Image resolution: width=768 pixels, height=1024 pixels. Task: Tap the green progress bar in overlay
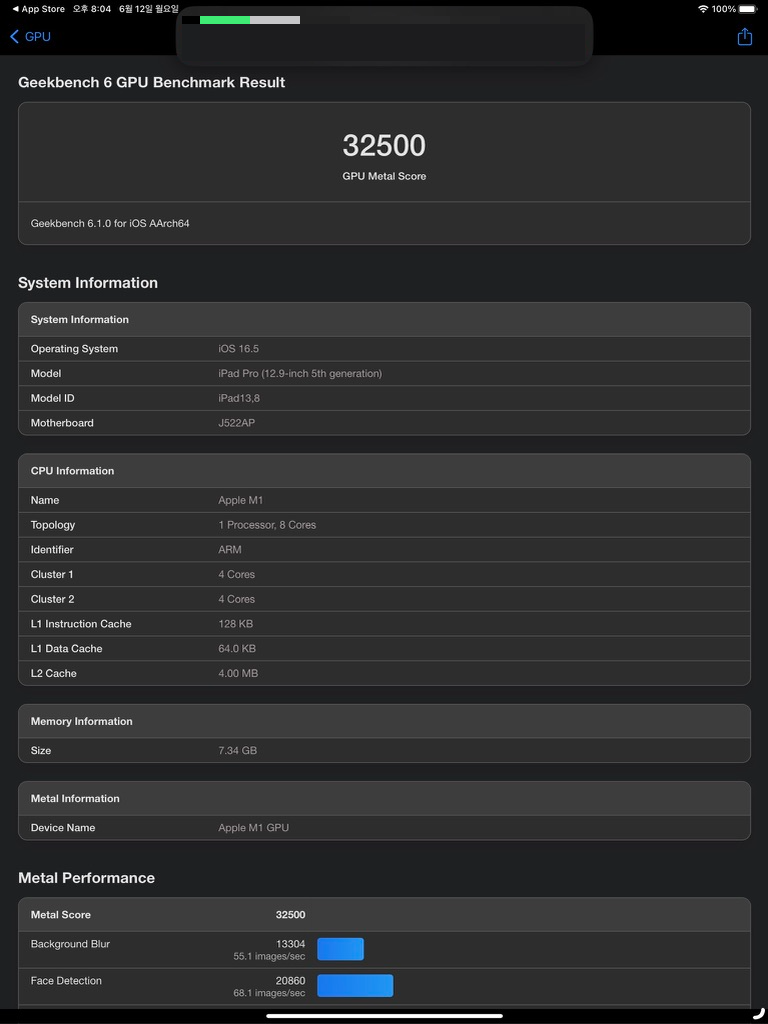tap(225, 20)
